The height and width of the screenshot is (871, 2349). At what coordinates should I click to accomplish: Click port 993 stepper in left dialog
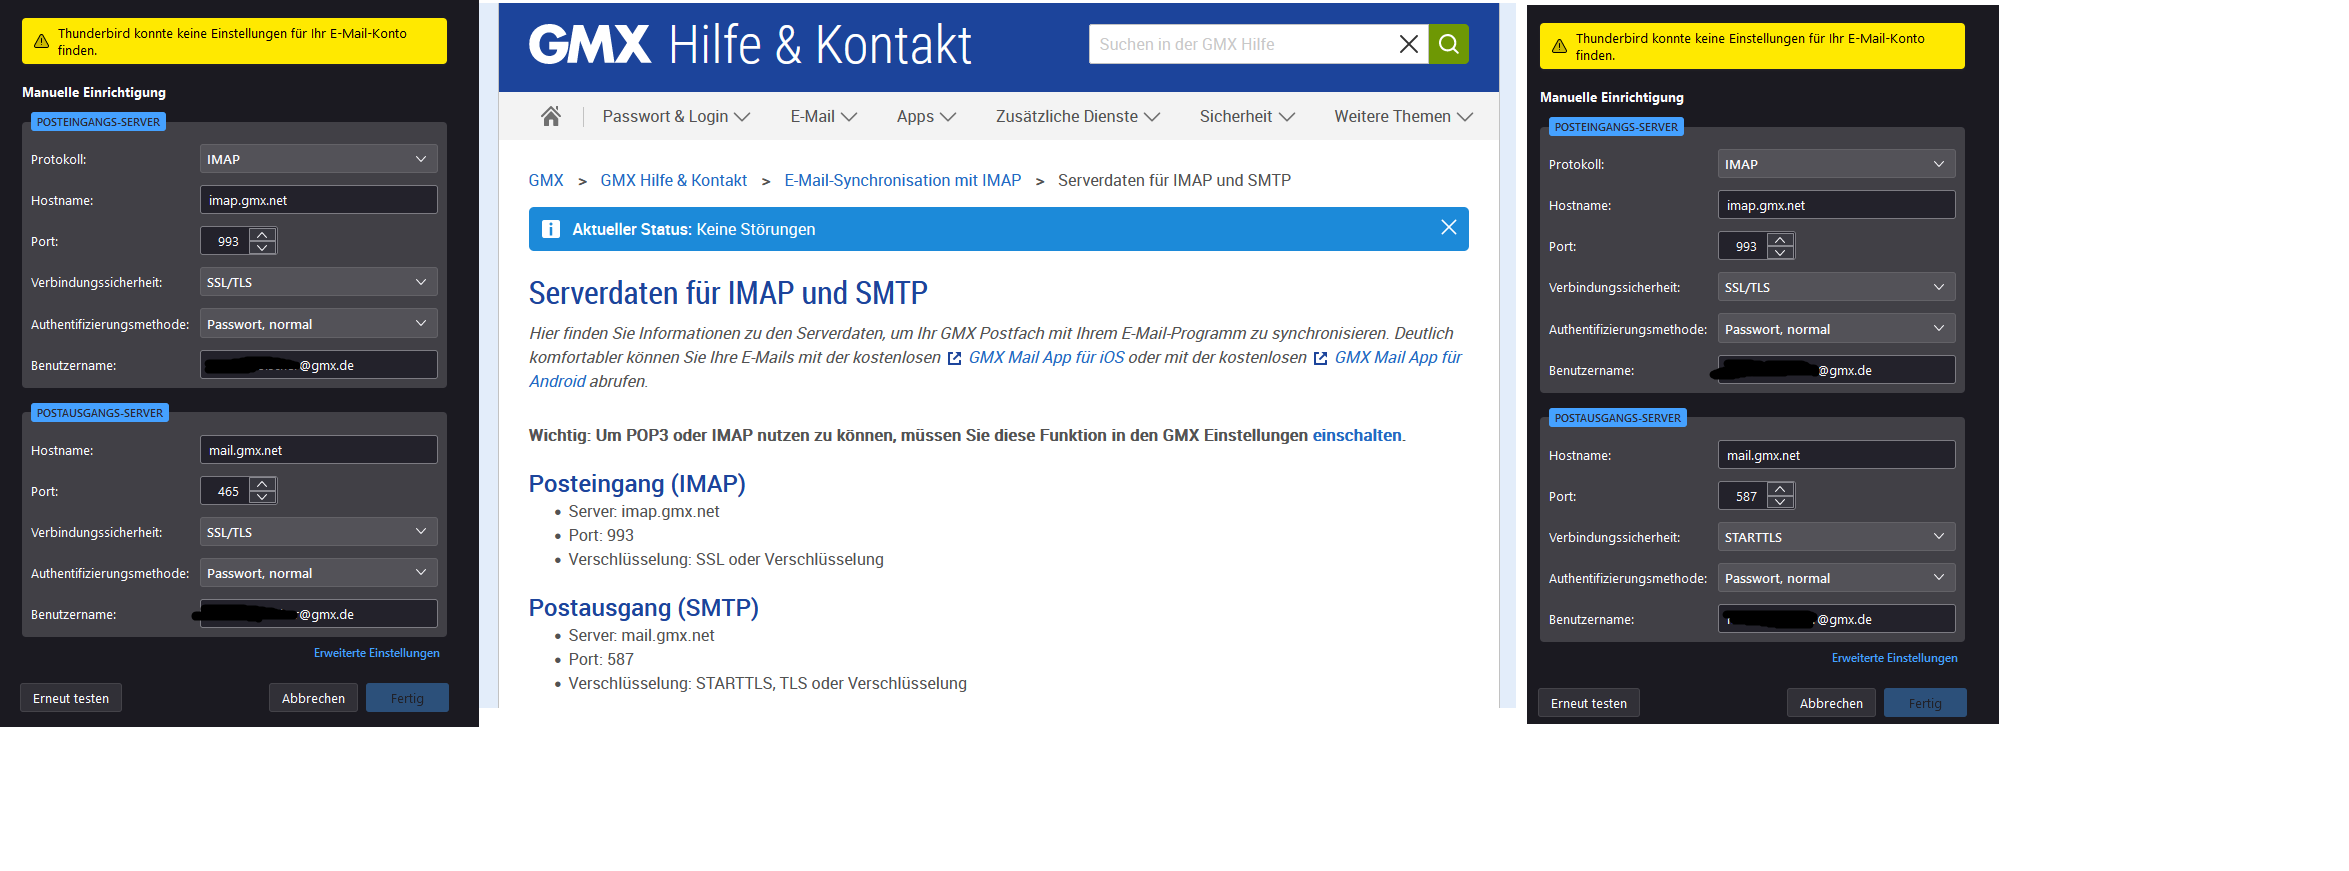(x=262, y=241)
